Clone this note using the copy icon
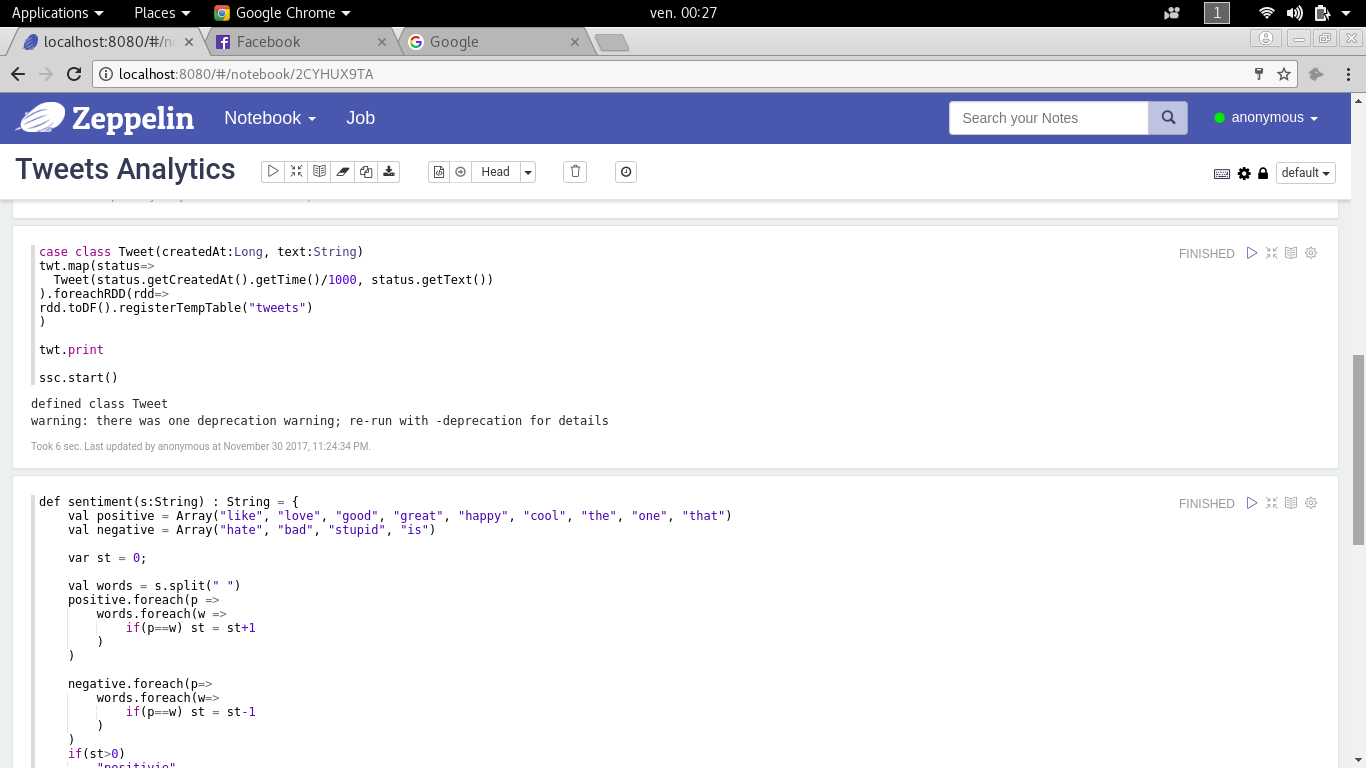1366x768 pixels. (x=366, y=172)
